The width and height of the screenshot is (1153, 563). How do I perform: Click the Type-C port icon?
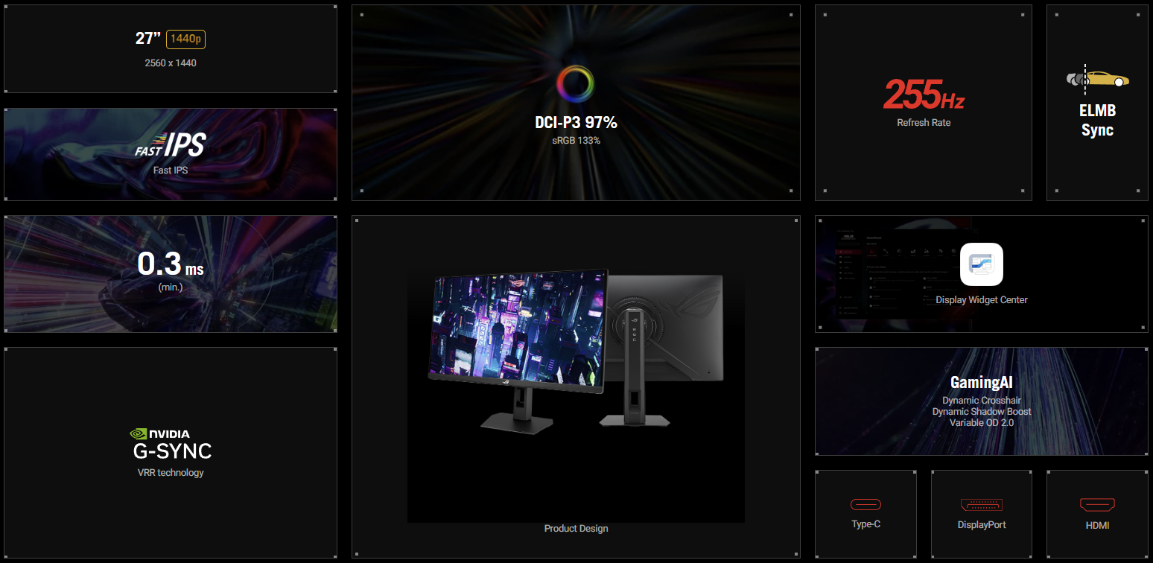pyautogui.click(x=865, y=505)
